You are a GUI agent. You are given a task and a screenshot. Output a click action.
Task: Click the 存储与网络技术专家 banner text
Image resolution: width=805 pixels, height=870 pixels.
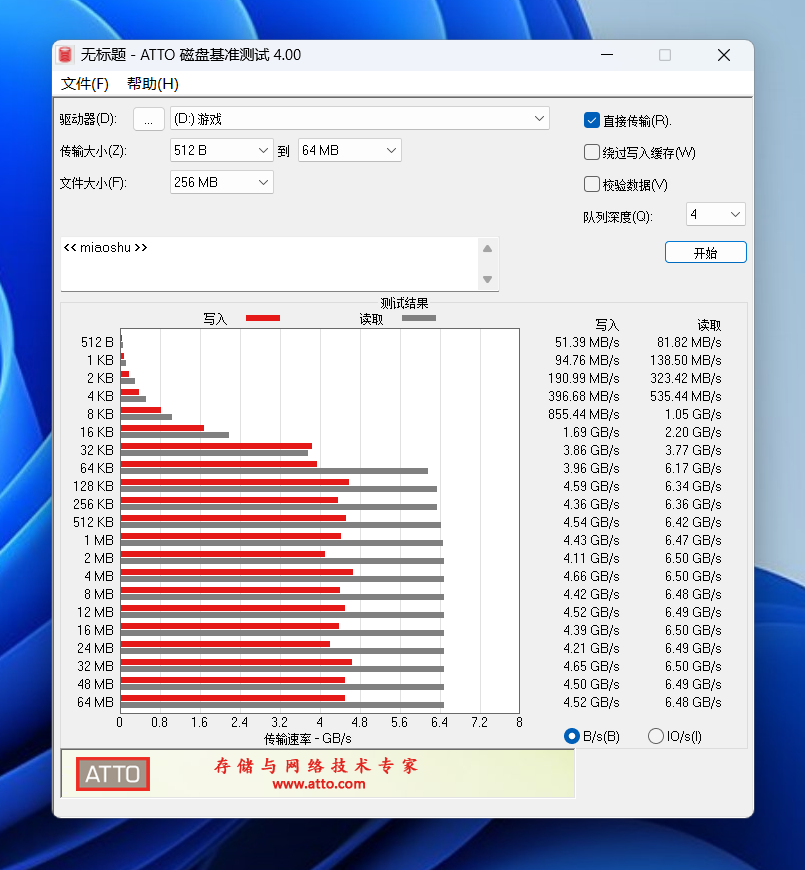click(x=316, y=766)
